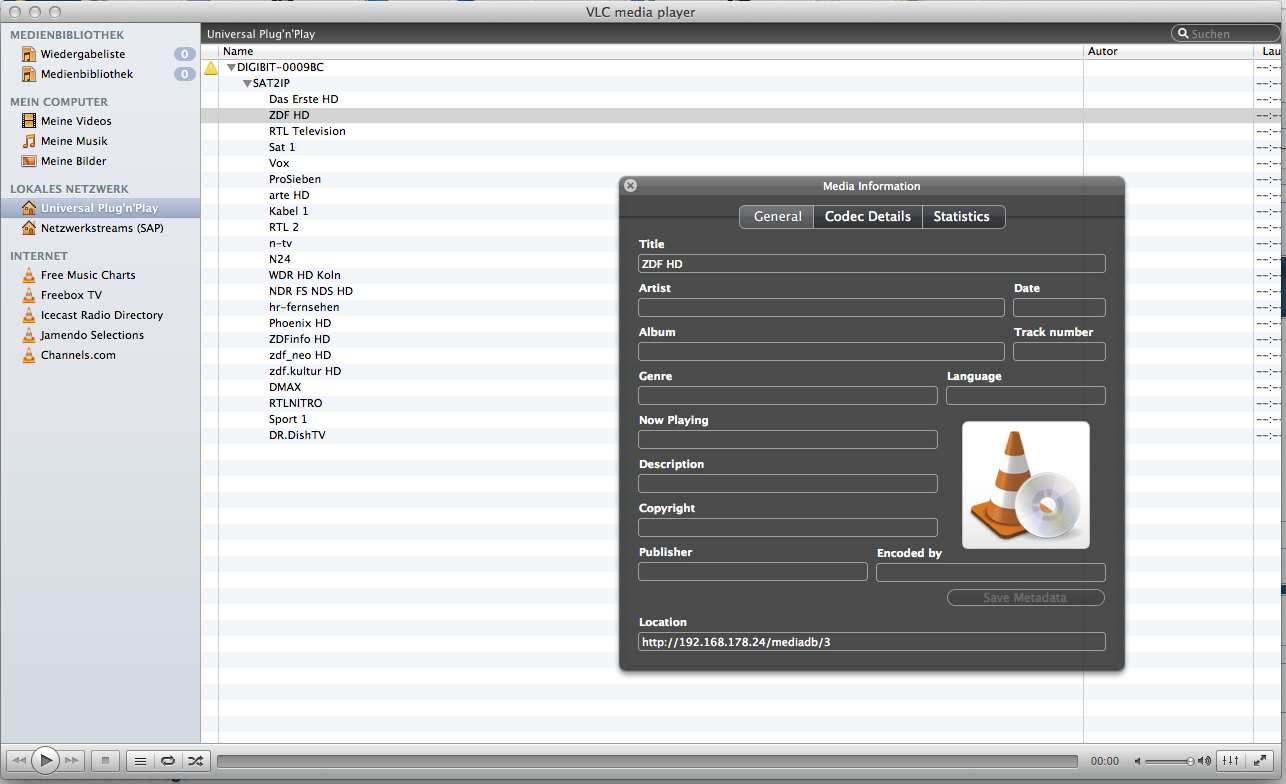Switch to the General tab

(777, 216)
